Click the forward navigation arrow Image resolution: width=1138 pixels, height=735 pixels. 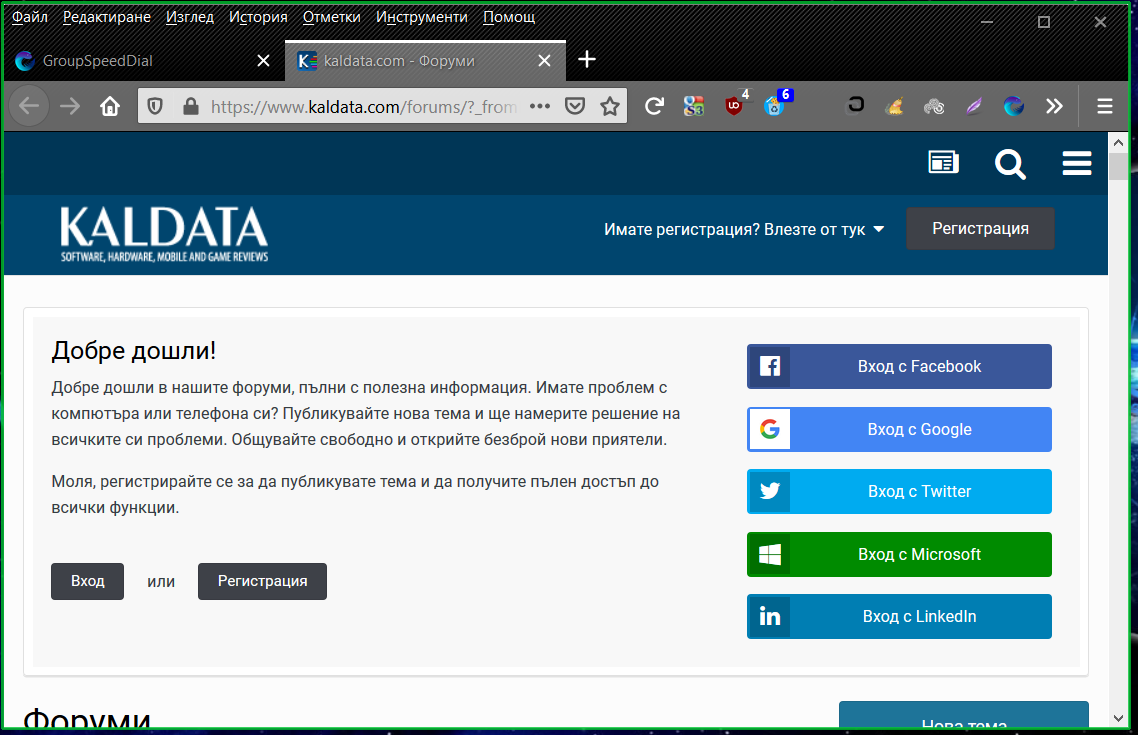(x=70, y=107)
